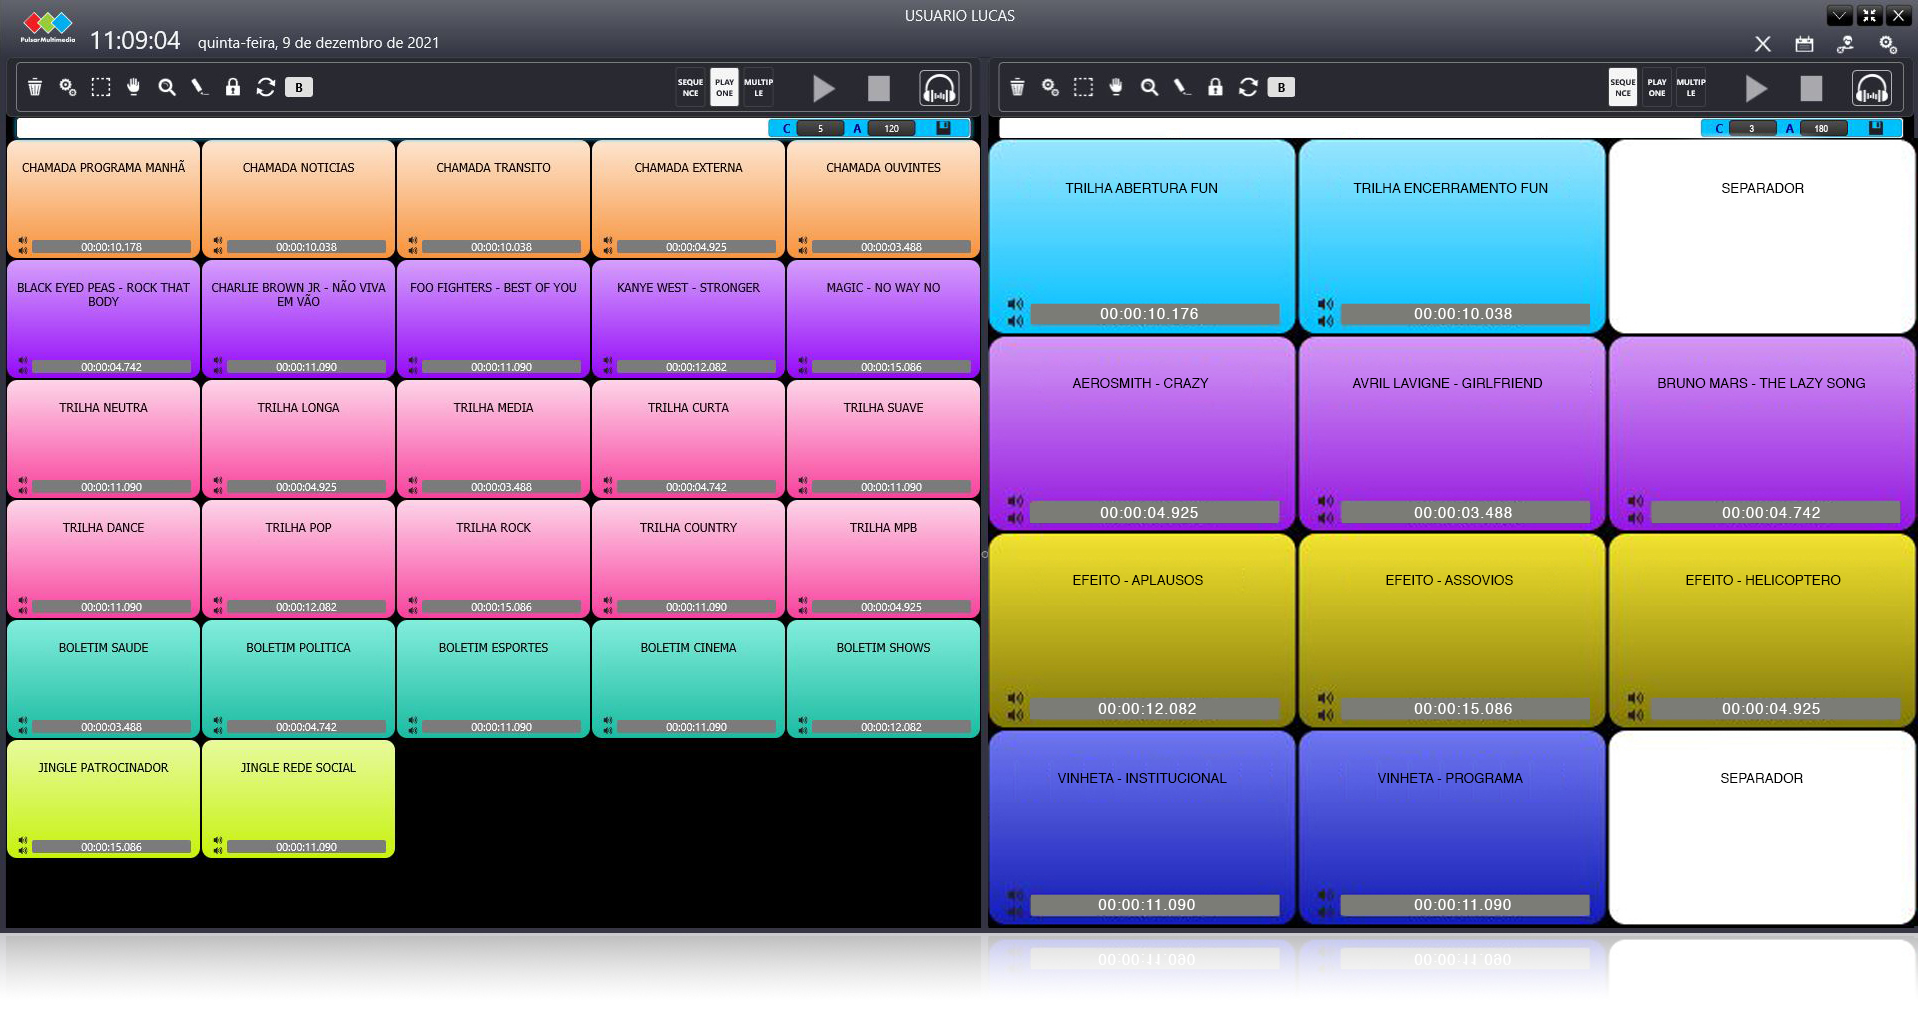Toggle the padlock lock icon in the left panel
The height and width of the screenshot is (1036, 1918).
pos(233,87)
